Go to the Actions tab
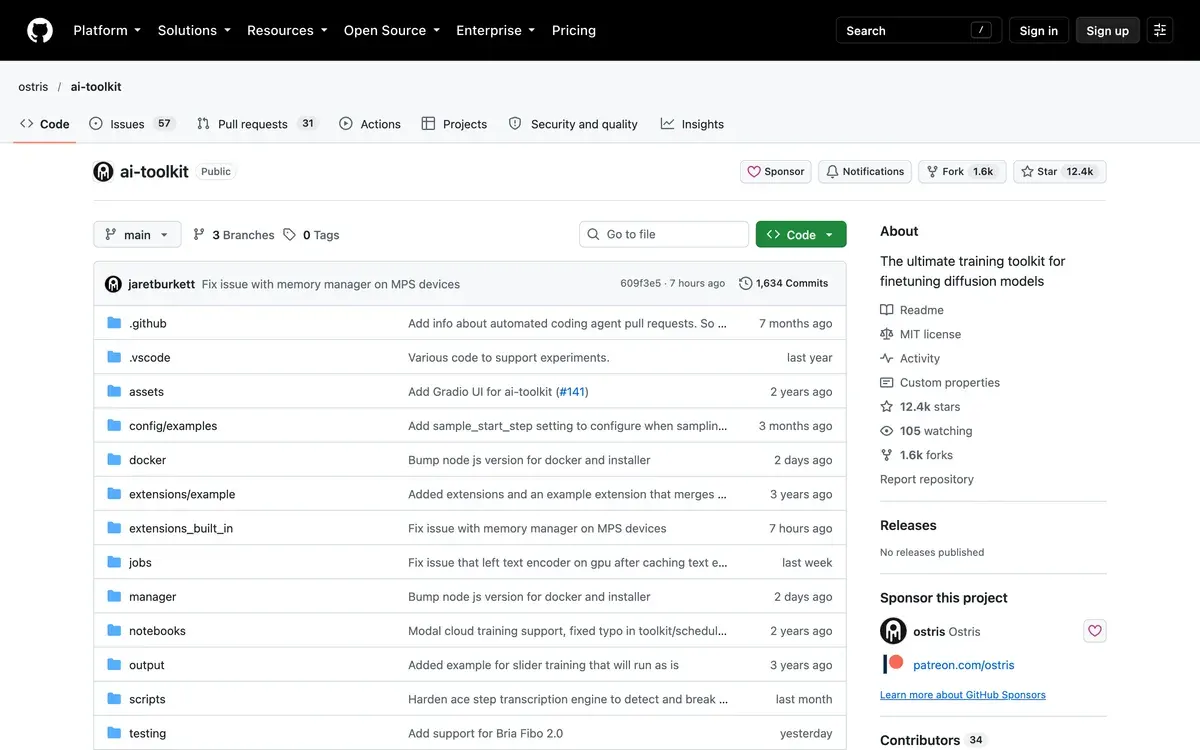This screenshot has height=750, width=1200. coord(370,124)
